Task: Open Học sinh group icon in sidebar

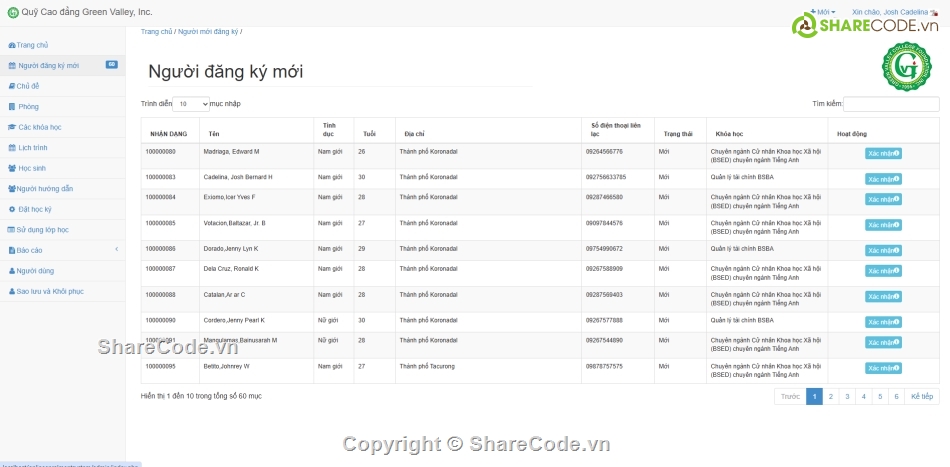Action: click(12, 168)
